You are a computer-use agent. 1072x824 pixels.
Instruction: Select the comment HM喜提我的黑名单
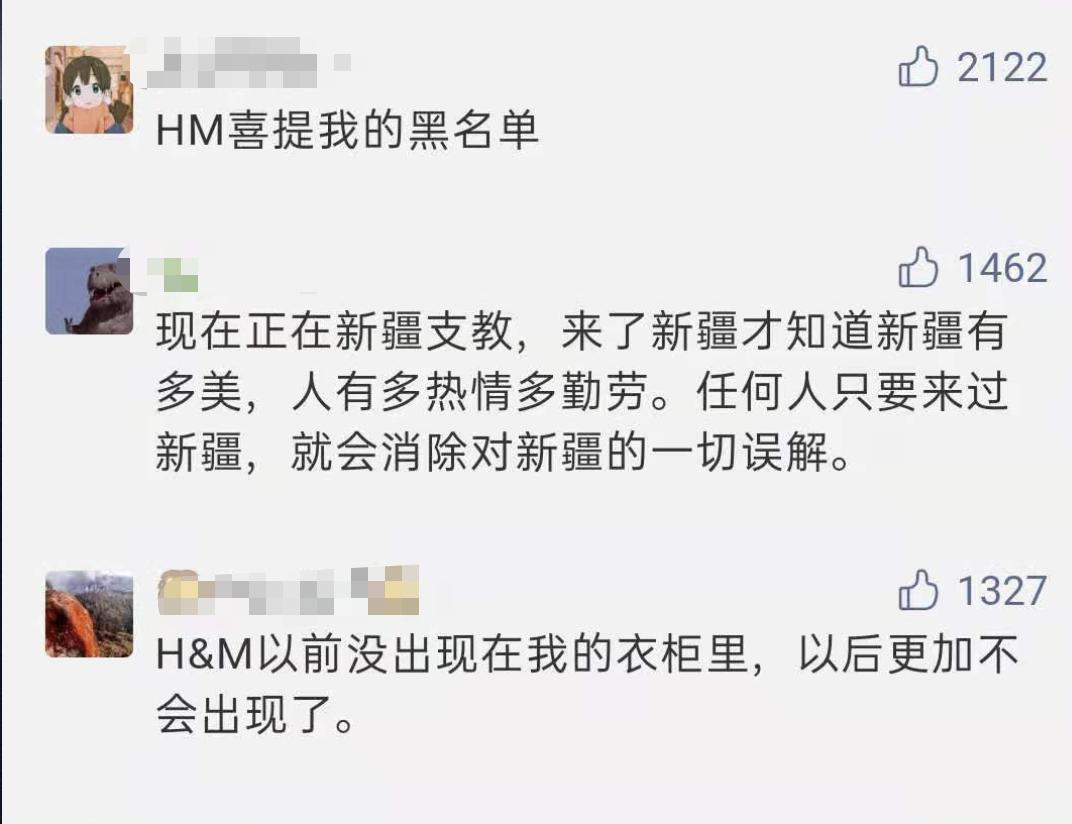click(x=347, y=130)
